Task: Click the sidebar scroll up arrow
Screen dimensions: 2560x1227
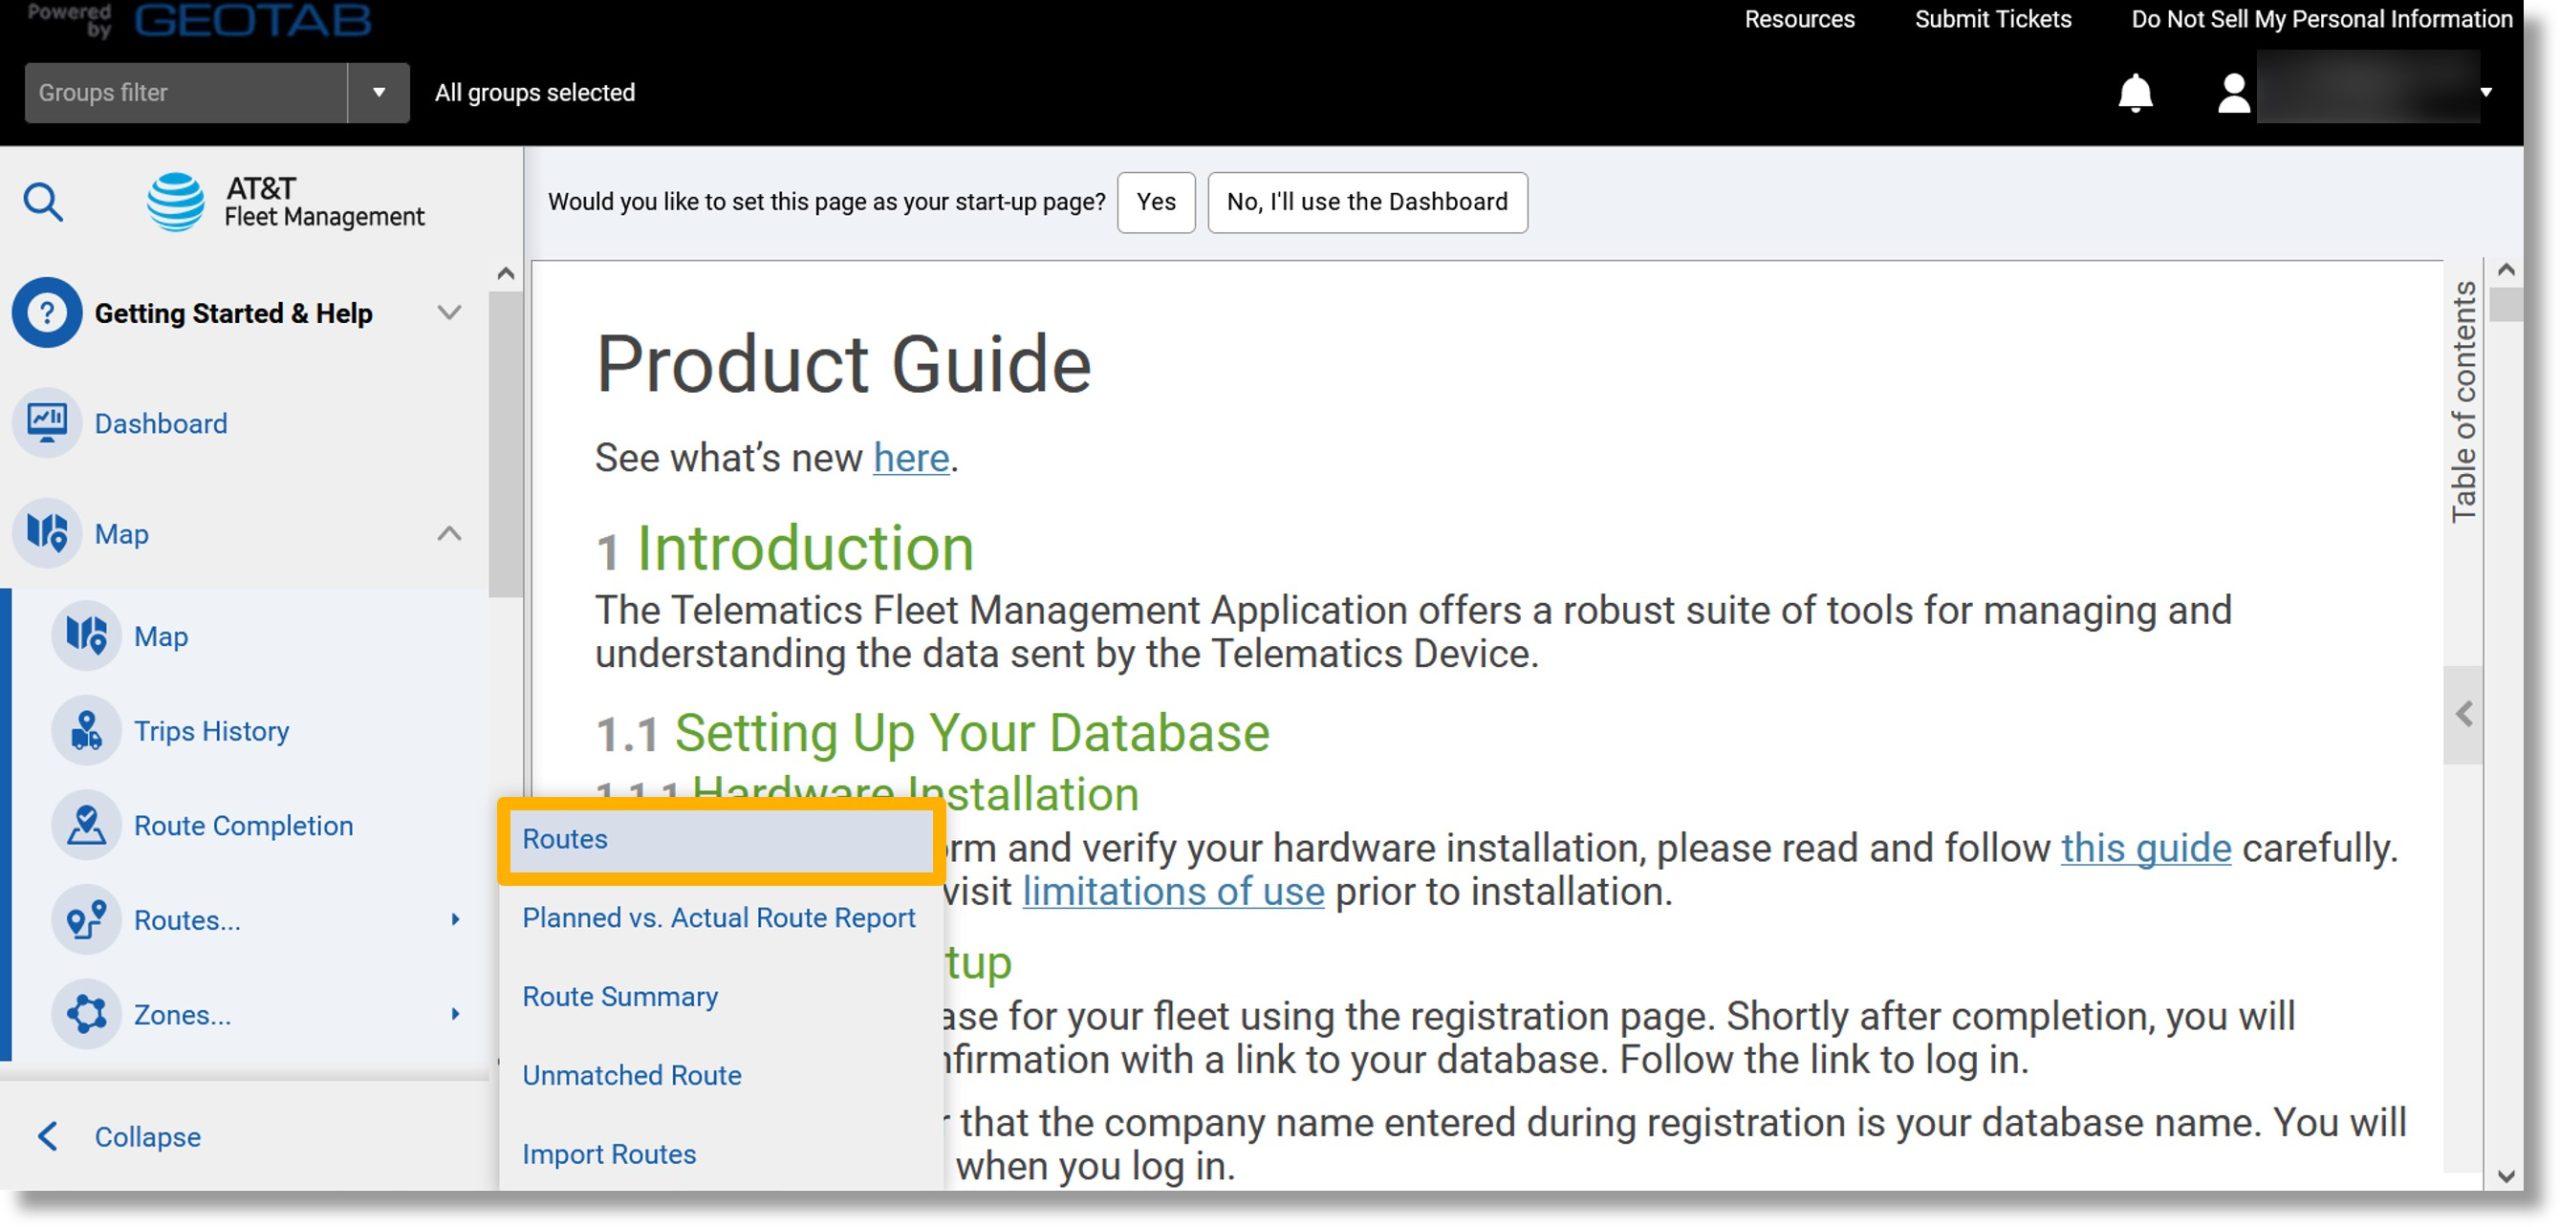Action: (506, 274)
